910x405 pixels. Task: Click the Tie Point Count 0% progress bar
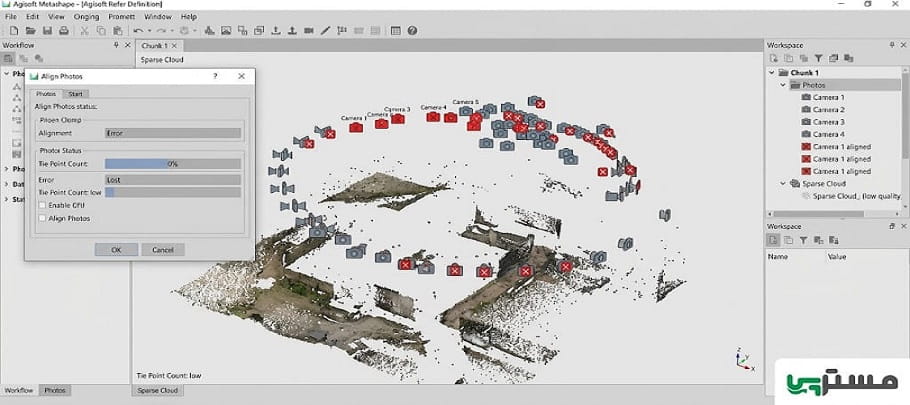coord(173,164)
